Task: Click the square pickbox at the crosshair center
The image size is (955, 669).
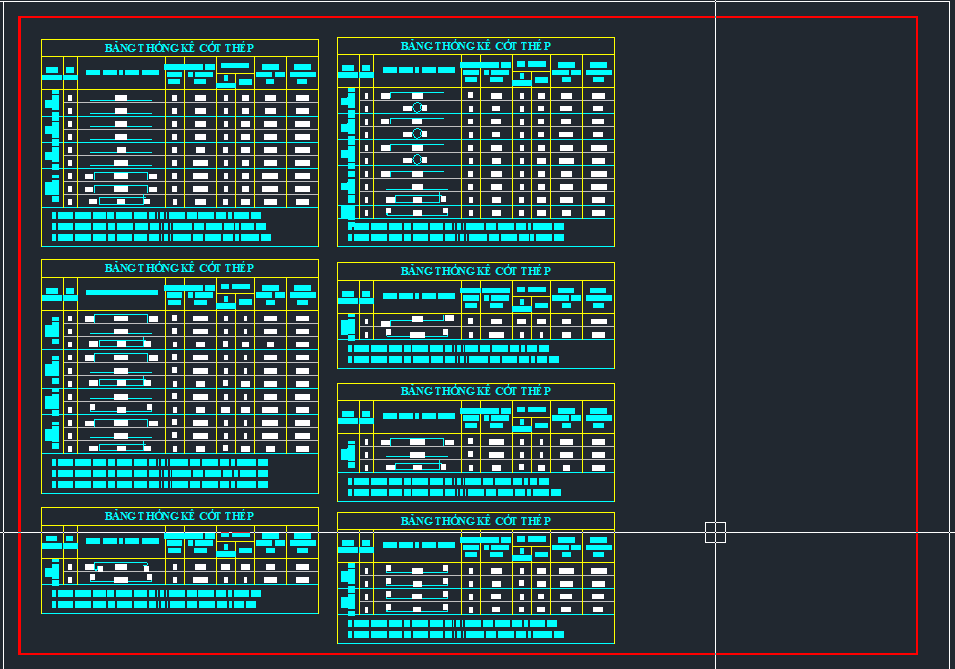Action: [x=715, y=532]
